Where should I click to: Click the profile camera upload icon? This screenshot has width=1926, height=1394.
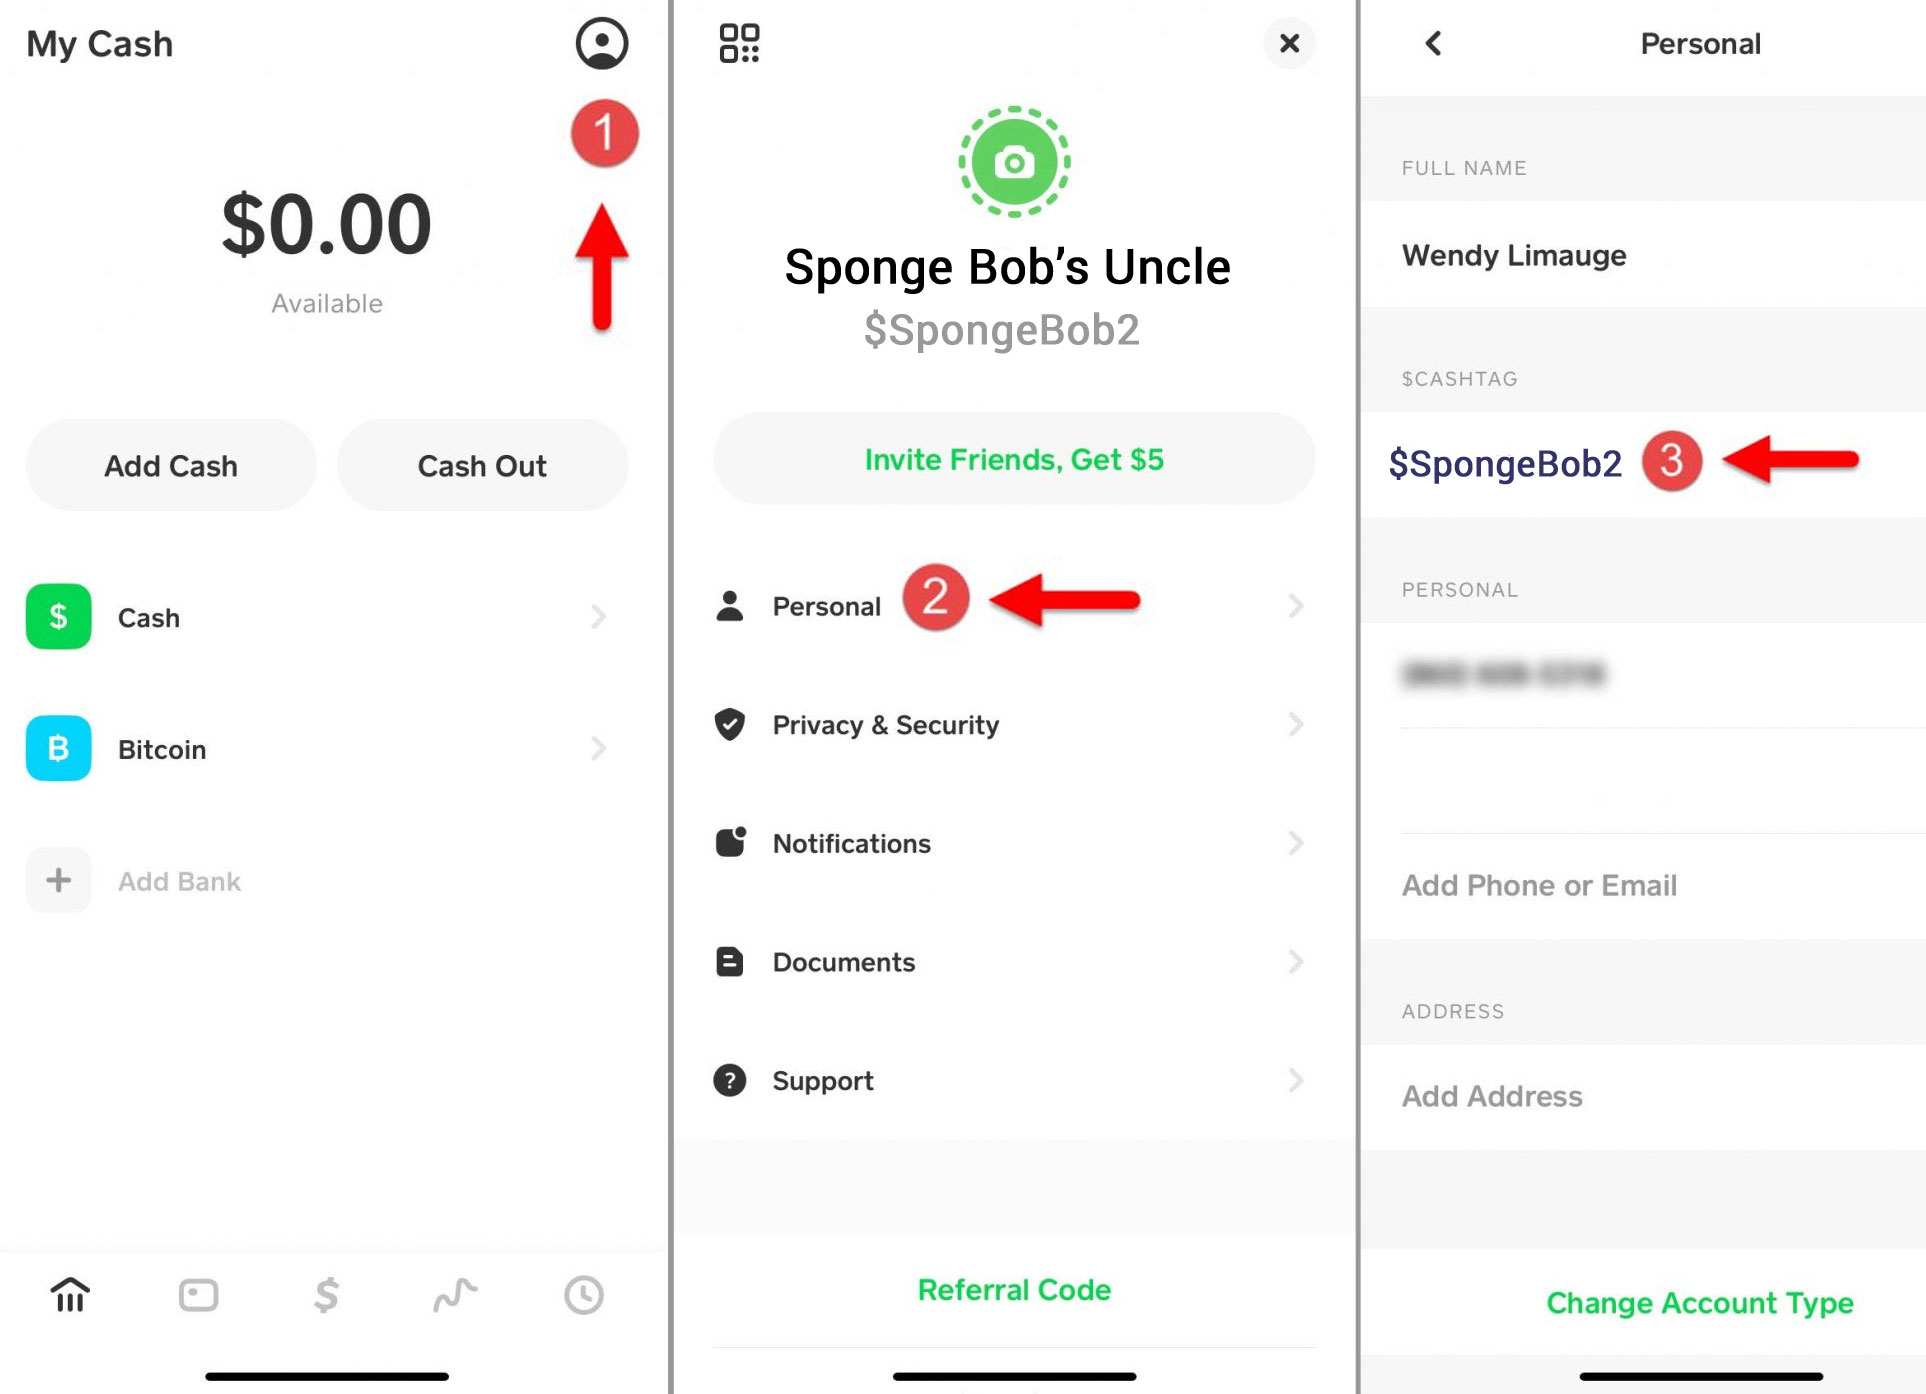[x=1017, y=165]
